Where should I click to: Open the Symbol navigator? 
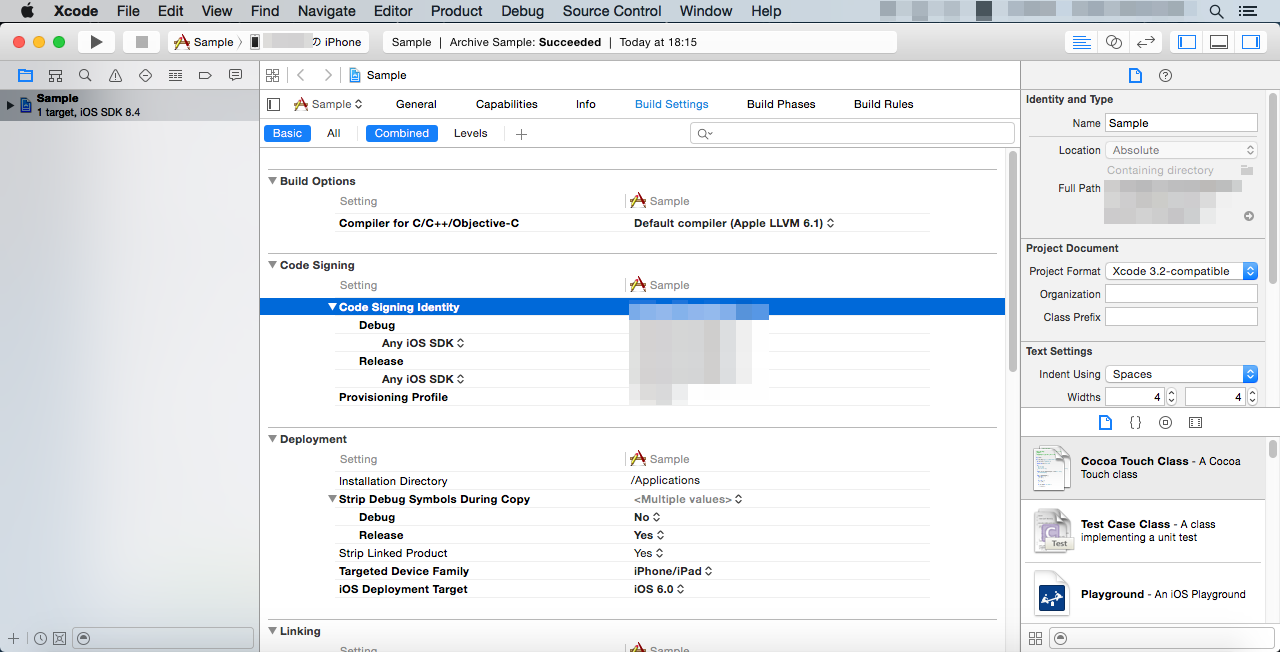pos(55,75)
